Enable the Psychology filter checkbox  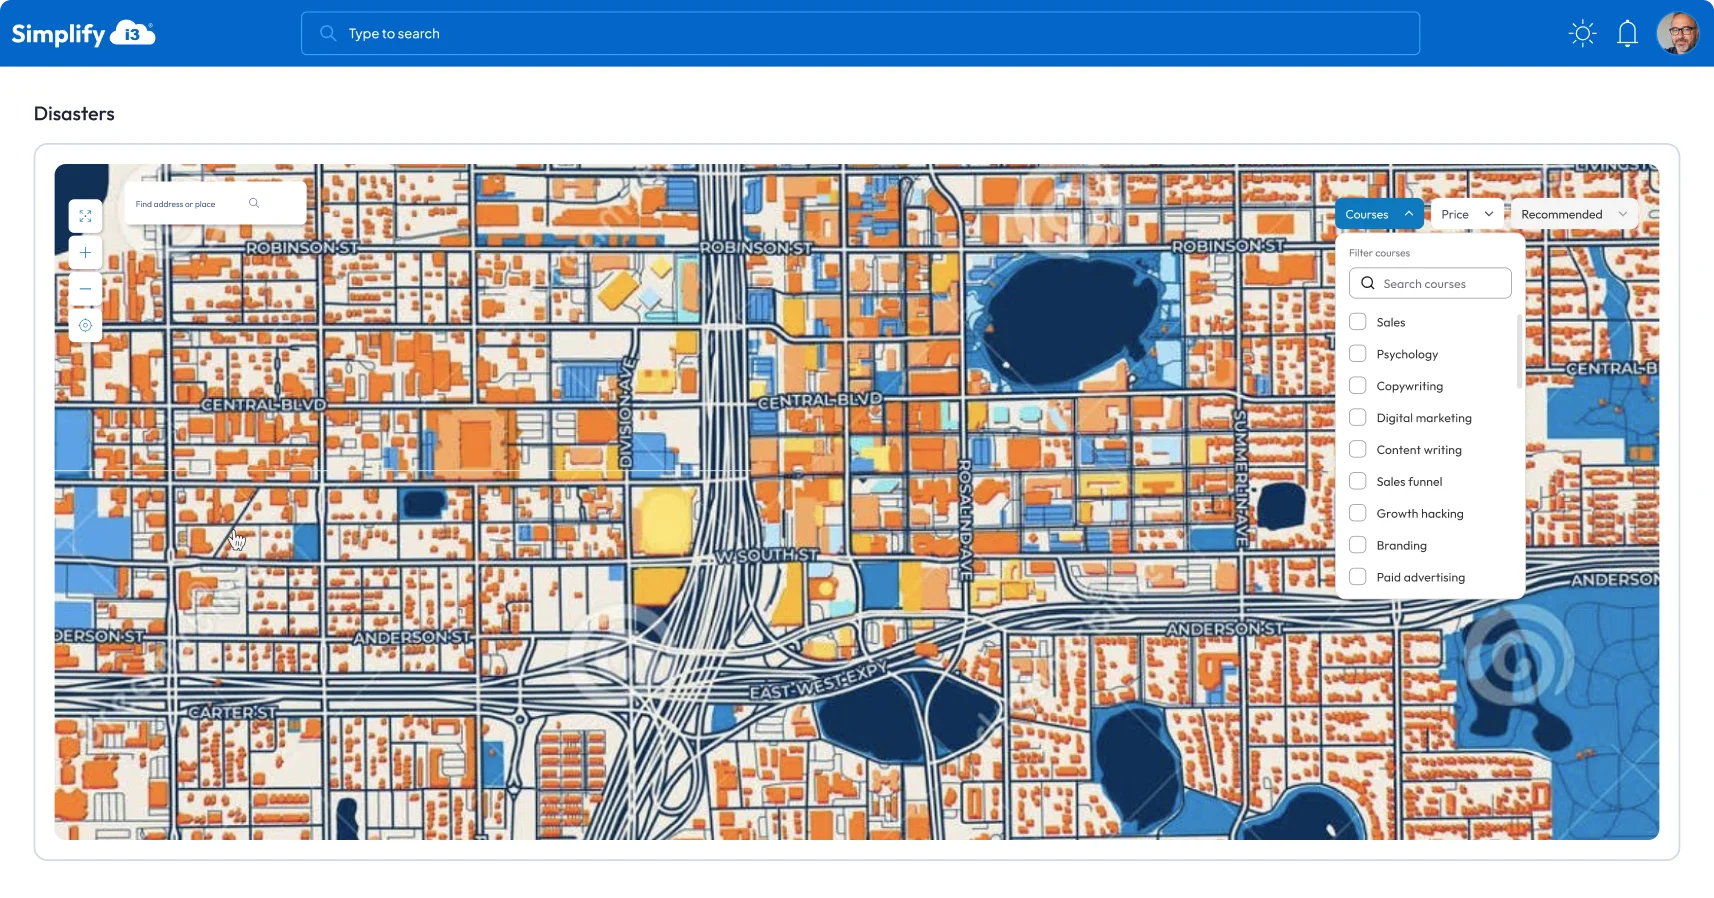1358,354
